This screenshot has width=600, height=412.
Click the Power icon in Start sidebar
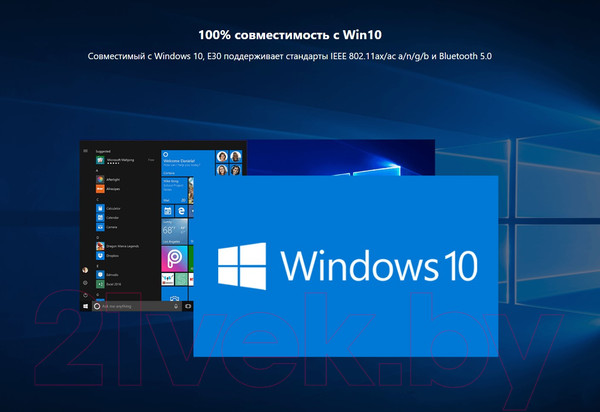point(85,295)
